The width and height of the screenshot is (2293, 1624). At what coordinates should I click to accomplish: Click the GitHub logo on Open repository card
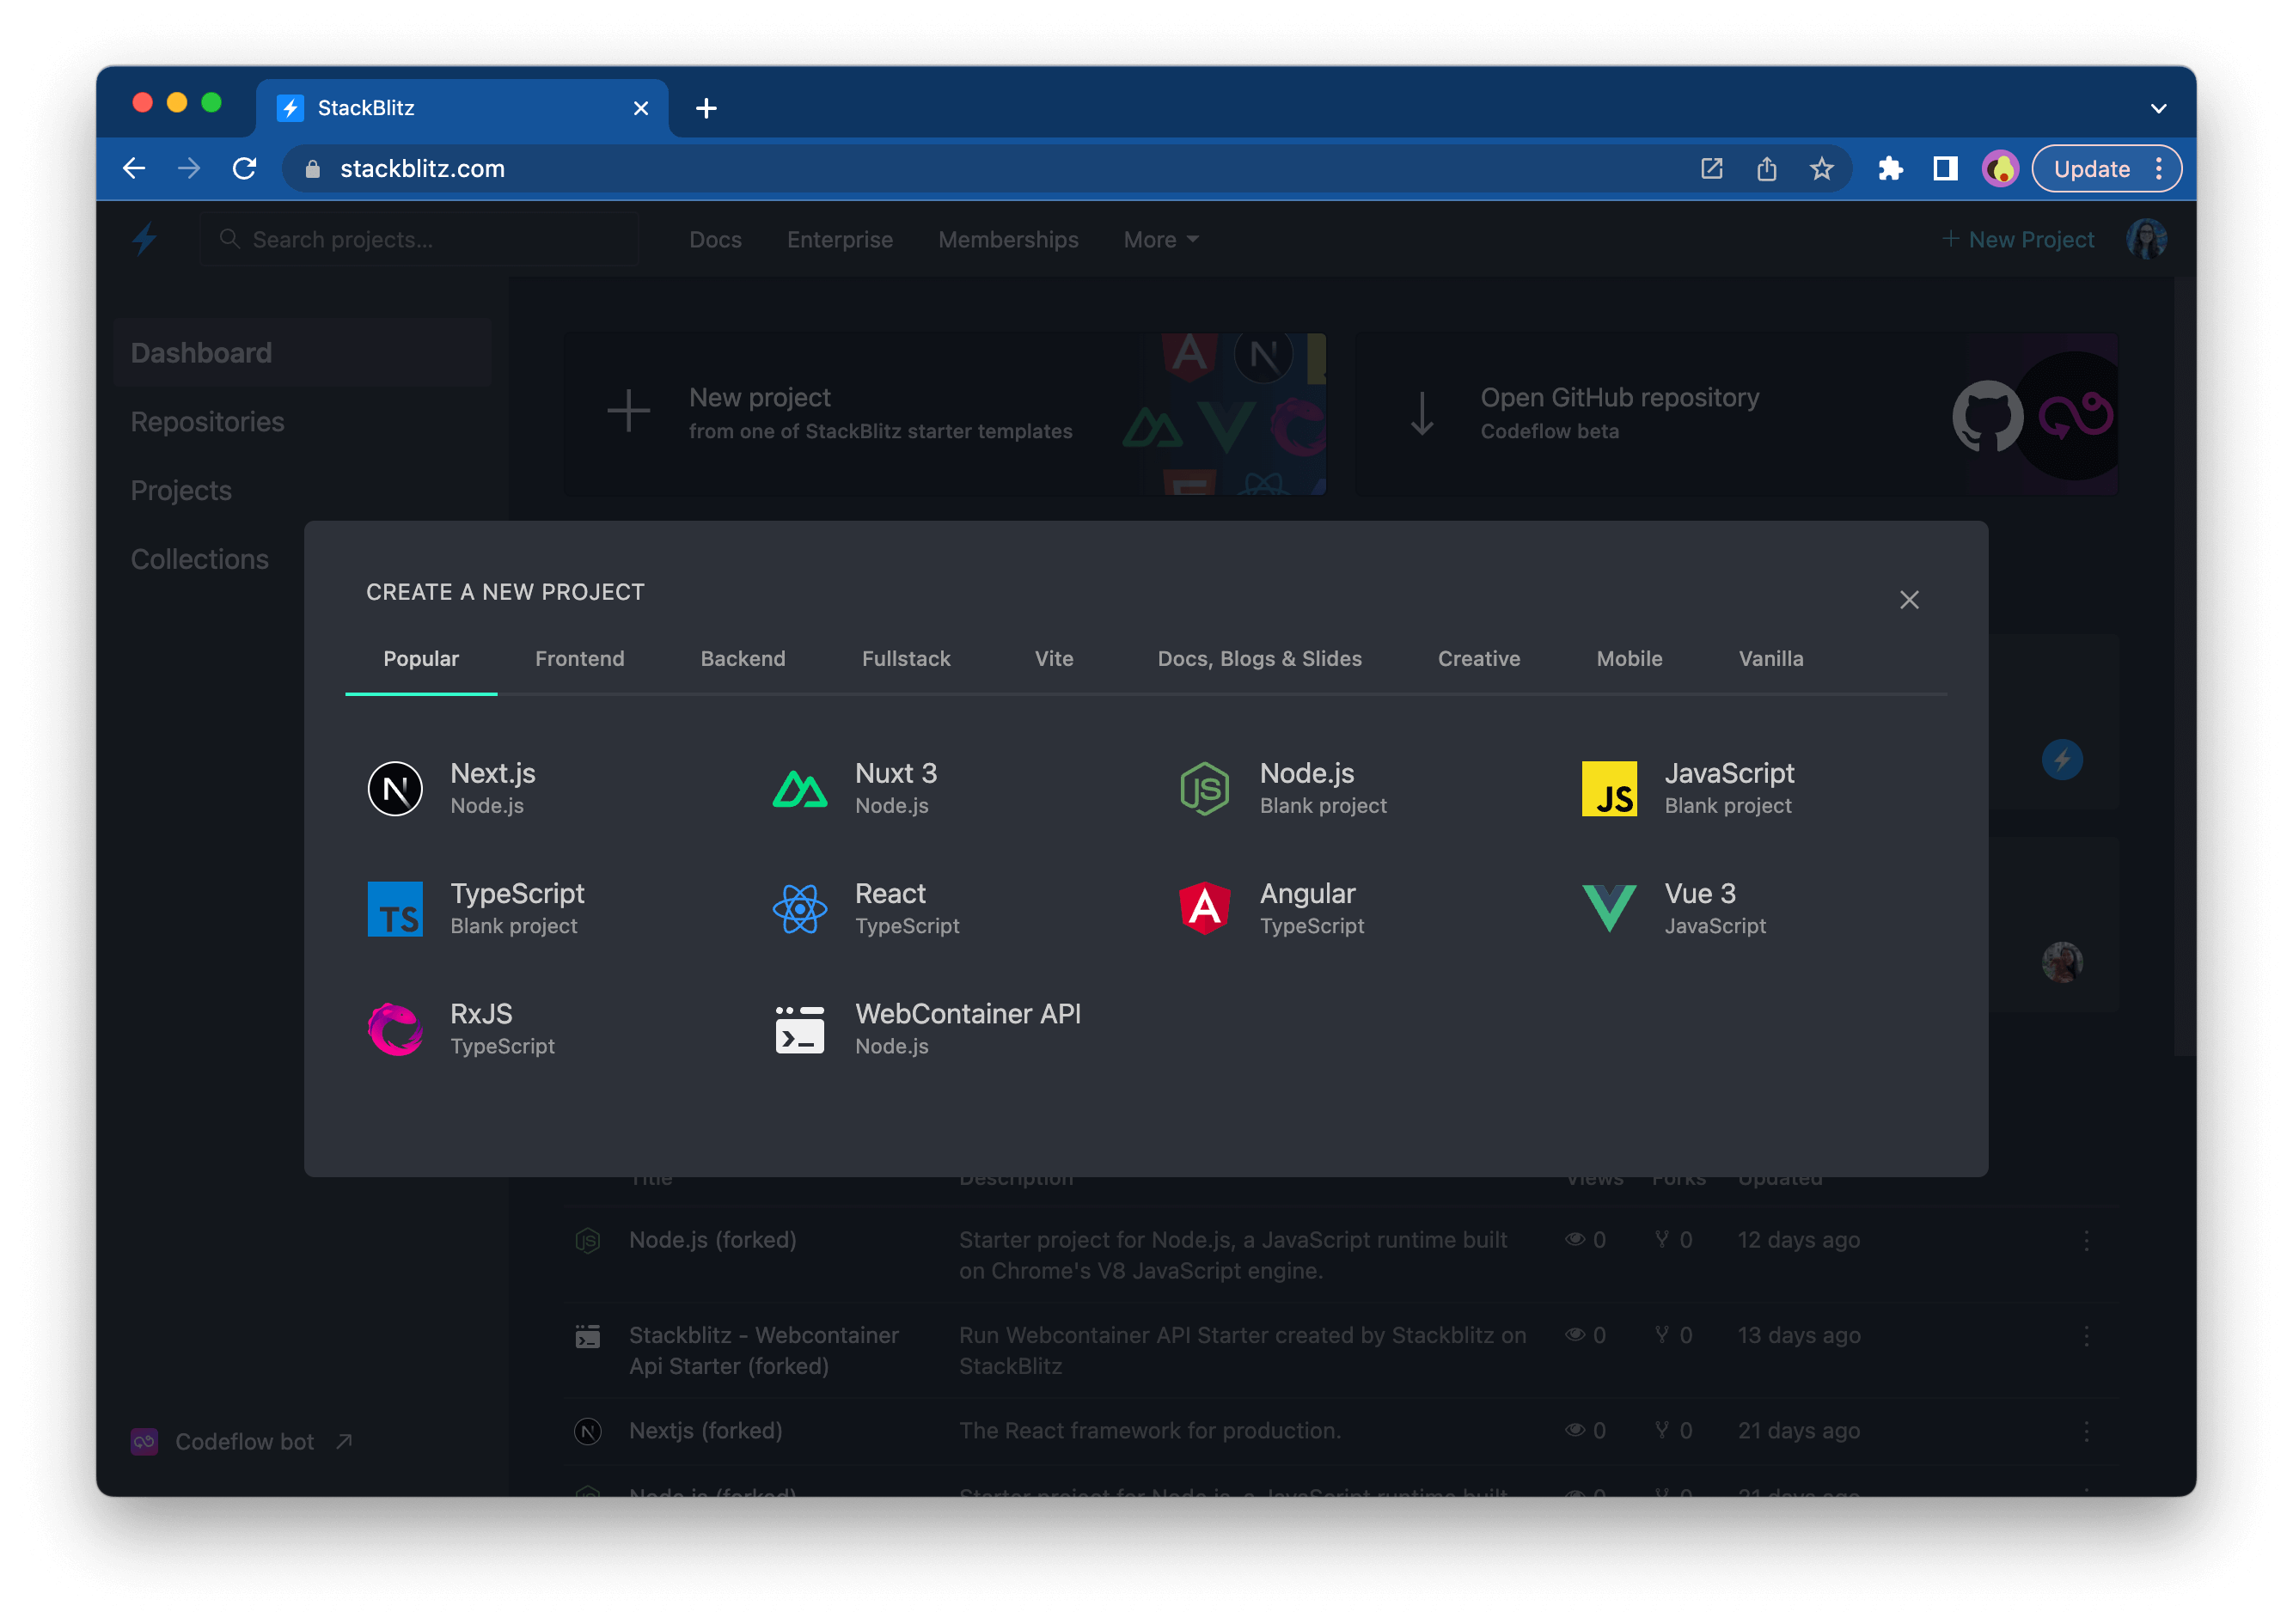tap(1989, 417)
